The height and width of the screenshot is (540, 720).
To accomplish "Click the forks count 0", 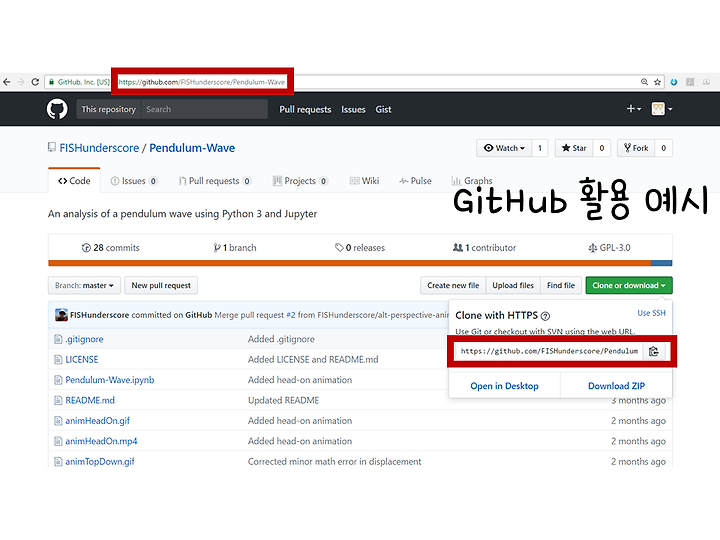I will coord(664,148).
